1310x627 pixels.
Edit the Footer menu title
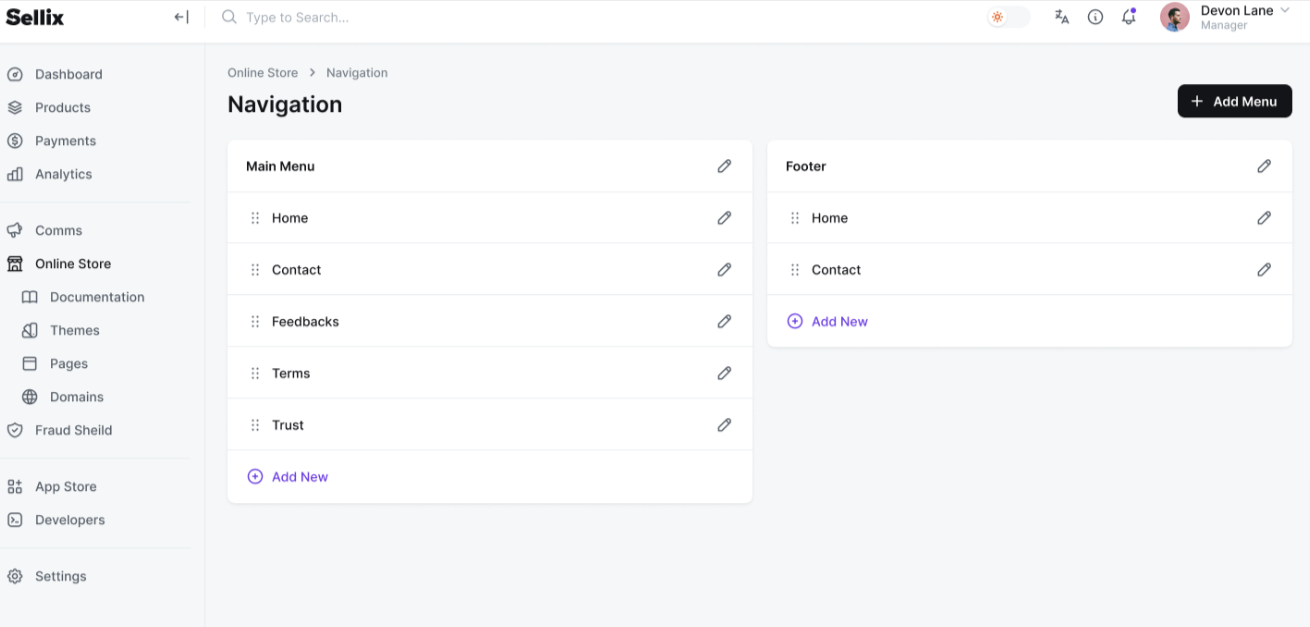coord(1264,166)
